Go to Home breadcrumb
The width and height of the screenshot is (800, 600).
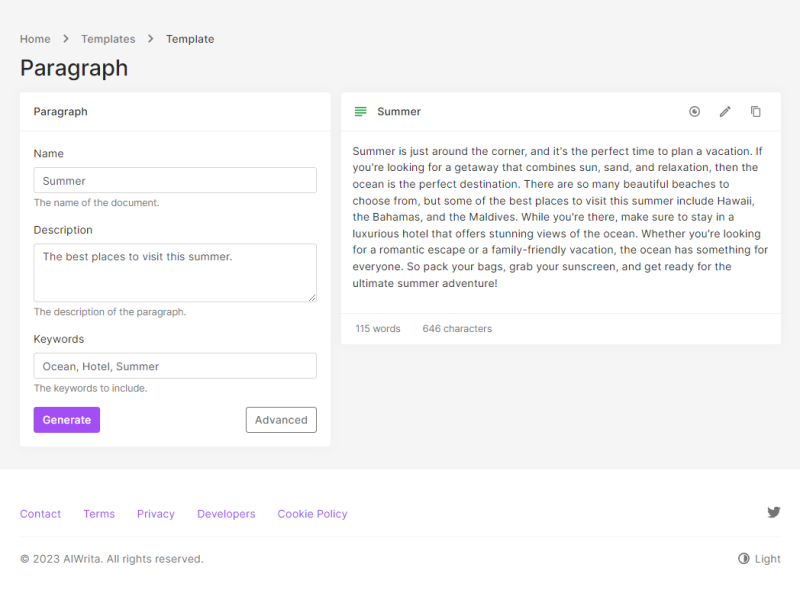point(35,39)
